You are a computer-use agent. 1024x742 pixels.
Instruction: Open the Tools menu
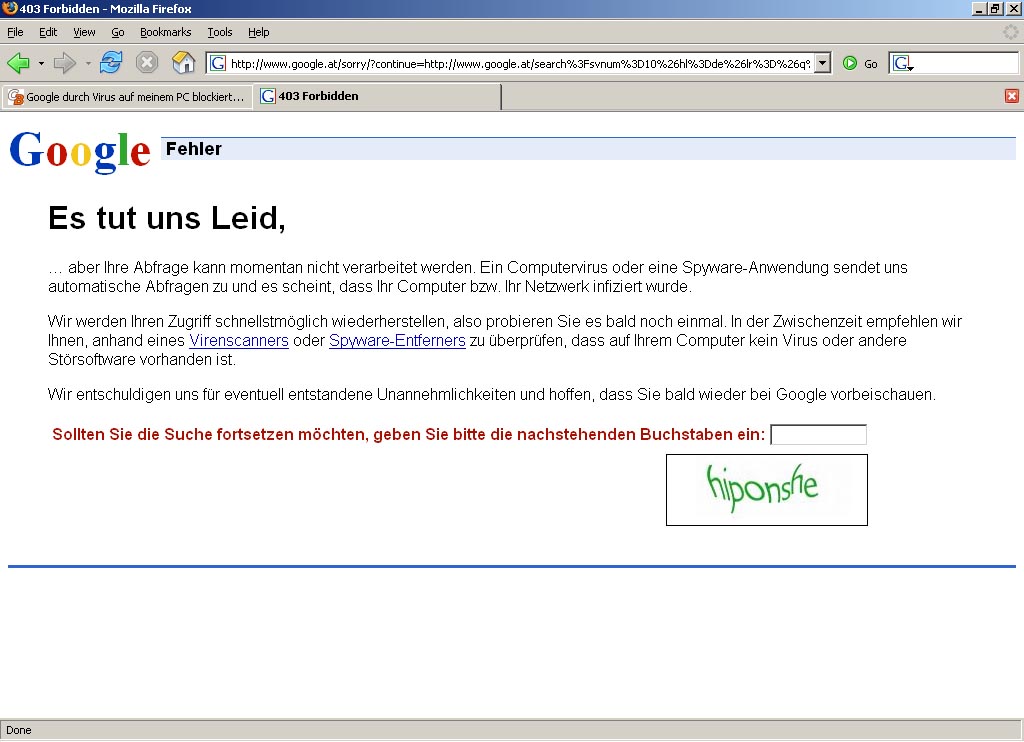tap(219, 32)
